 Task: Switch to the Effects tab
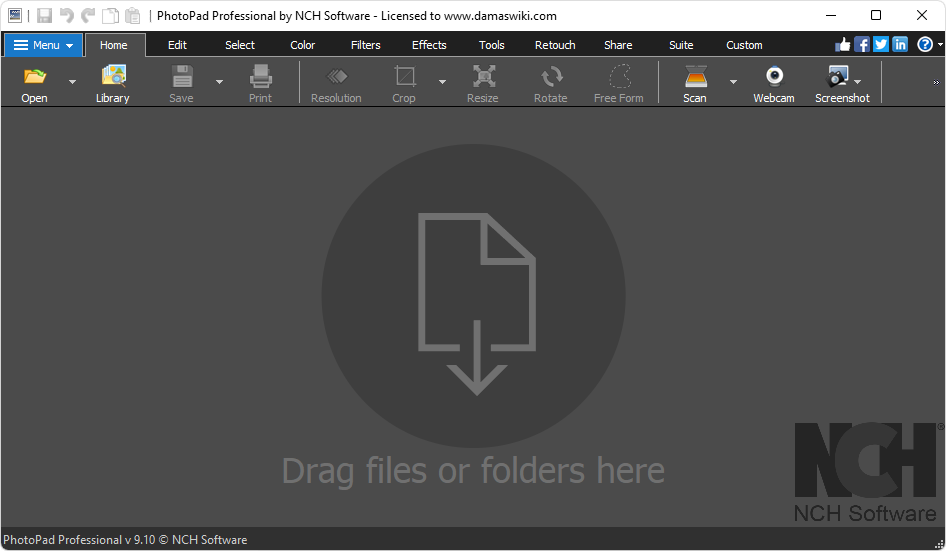pyautogui.click(x=430, y=45)
